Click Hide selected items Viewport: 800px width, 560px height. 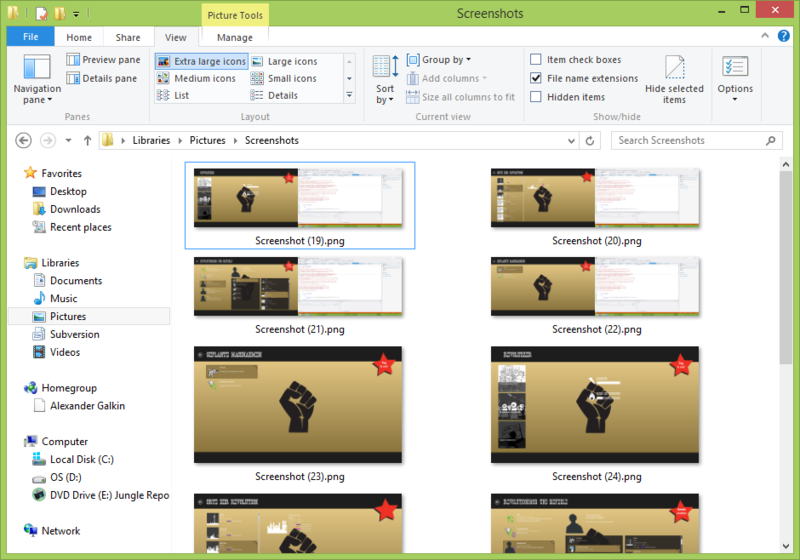tap(674, 80)
